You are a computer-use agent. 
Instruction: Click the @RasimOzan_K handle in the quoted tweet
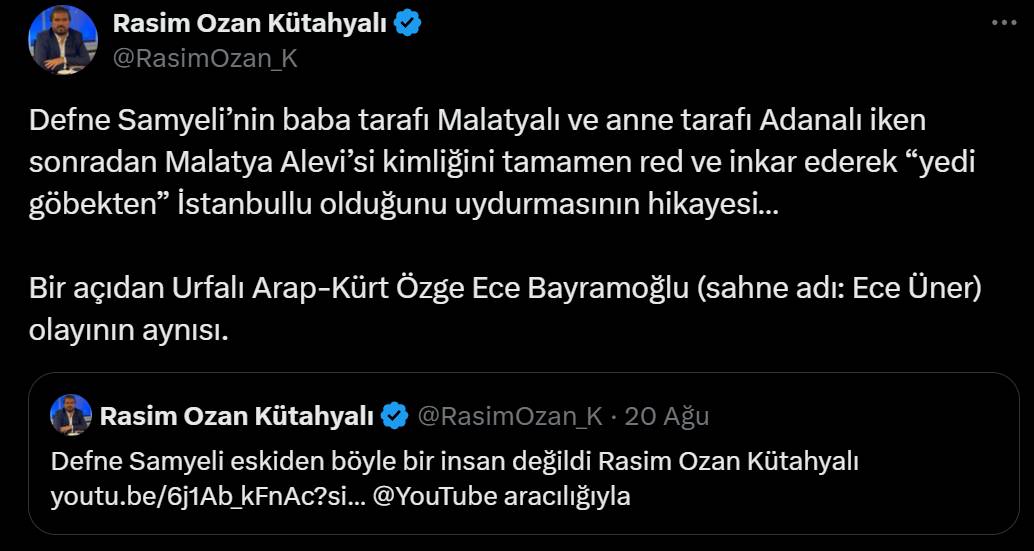(510, 417)
